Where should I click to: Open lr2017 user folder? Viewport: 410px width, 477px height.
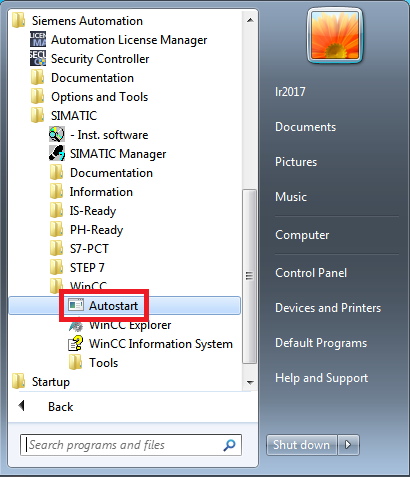(290, 92)
